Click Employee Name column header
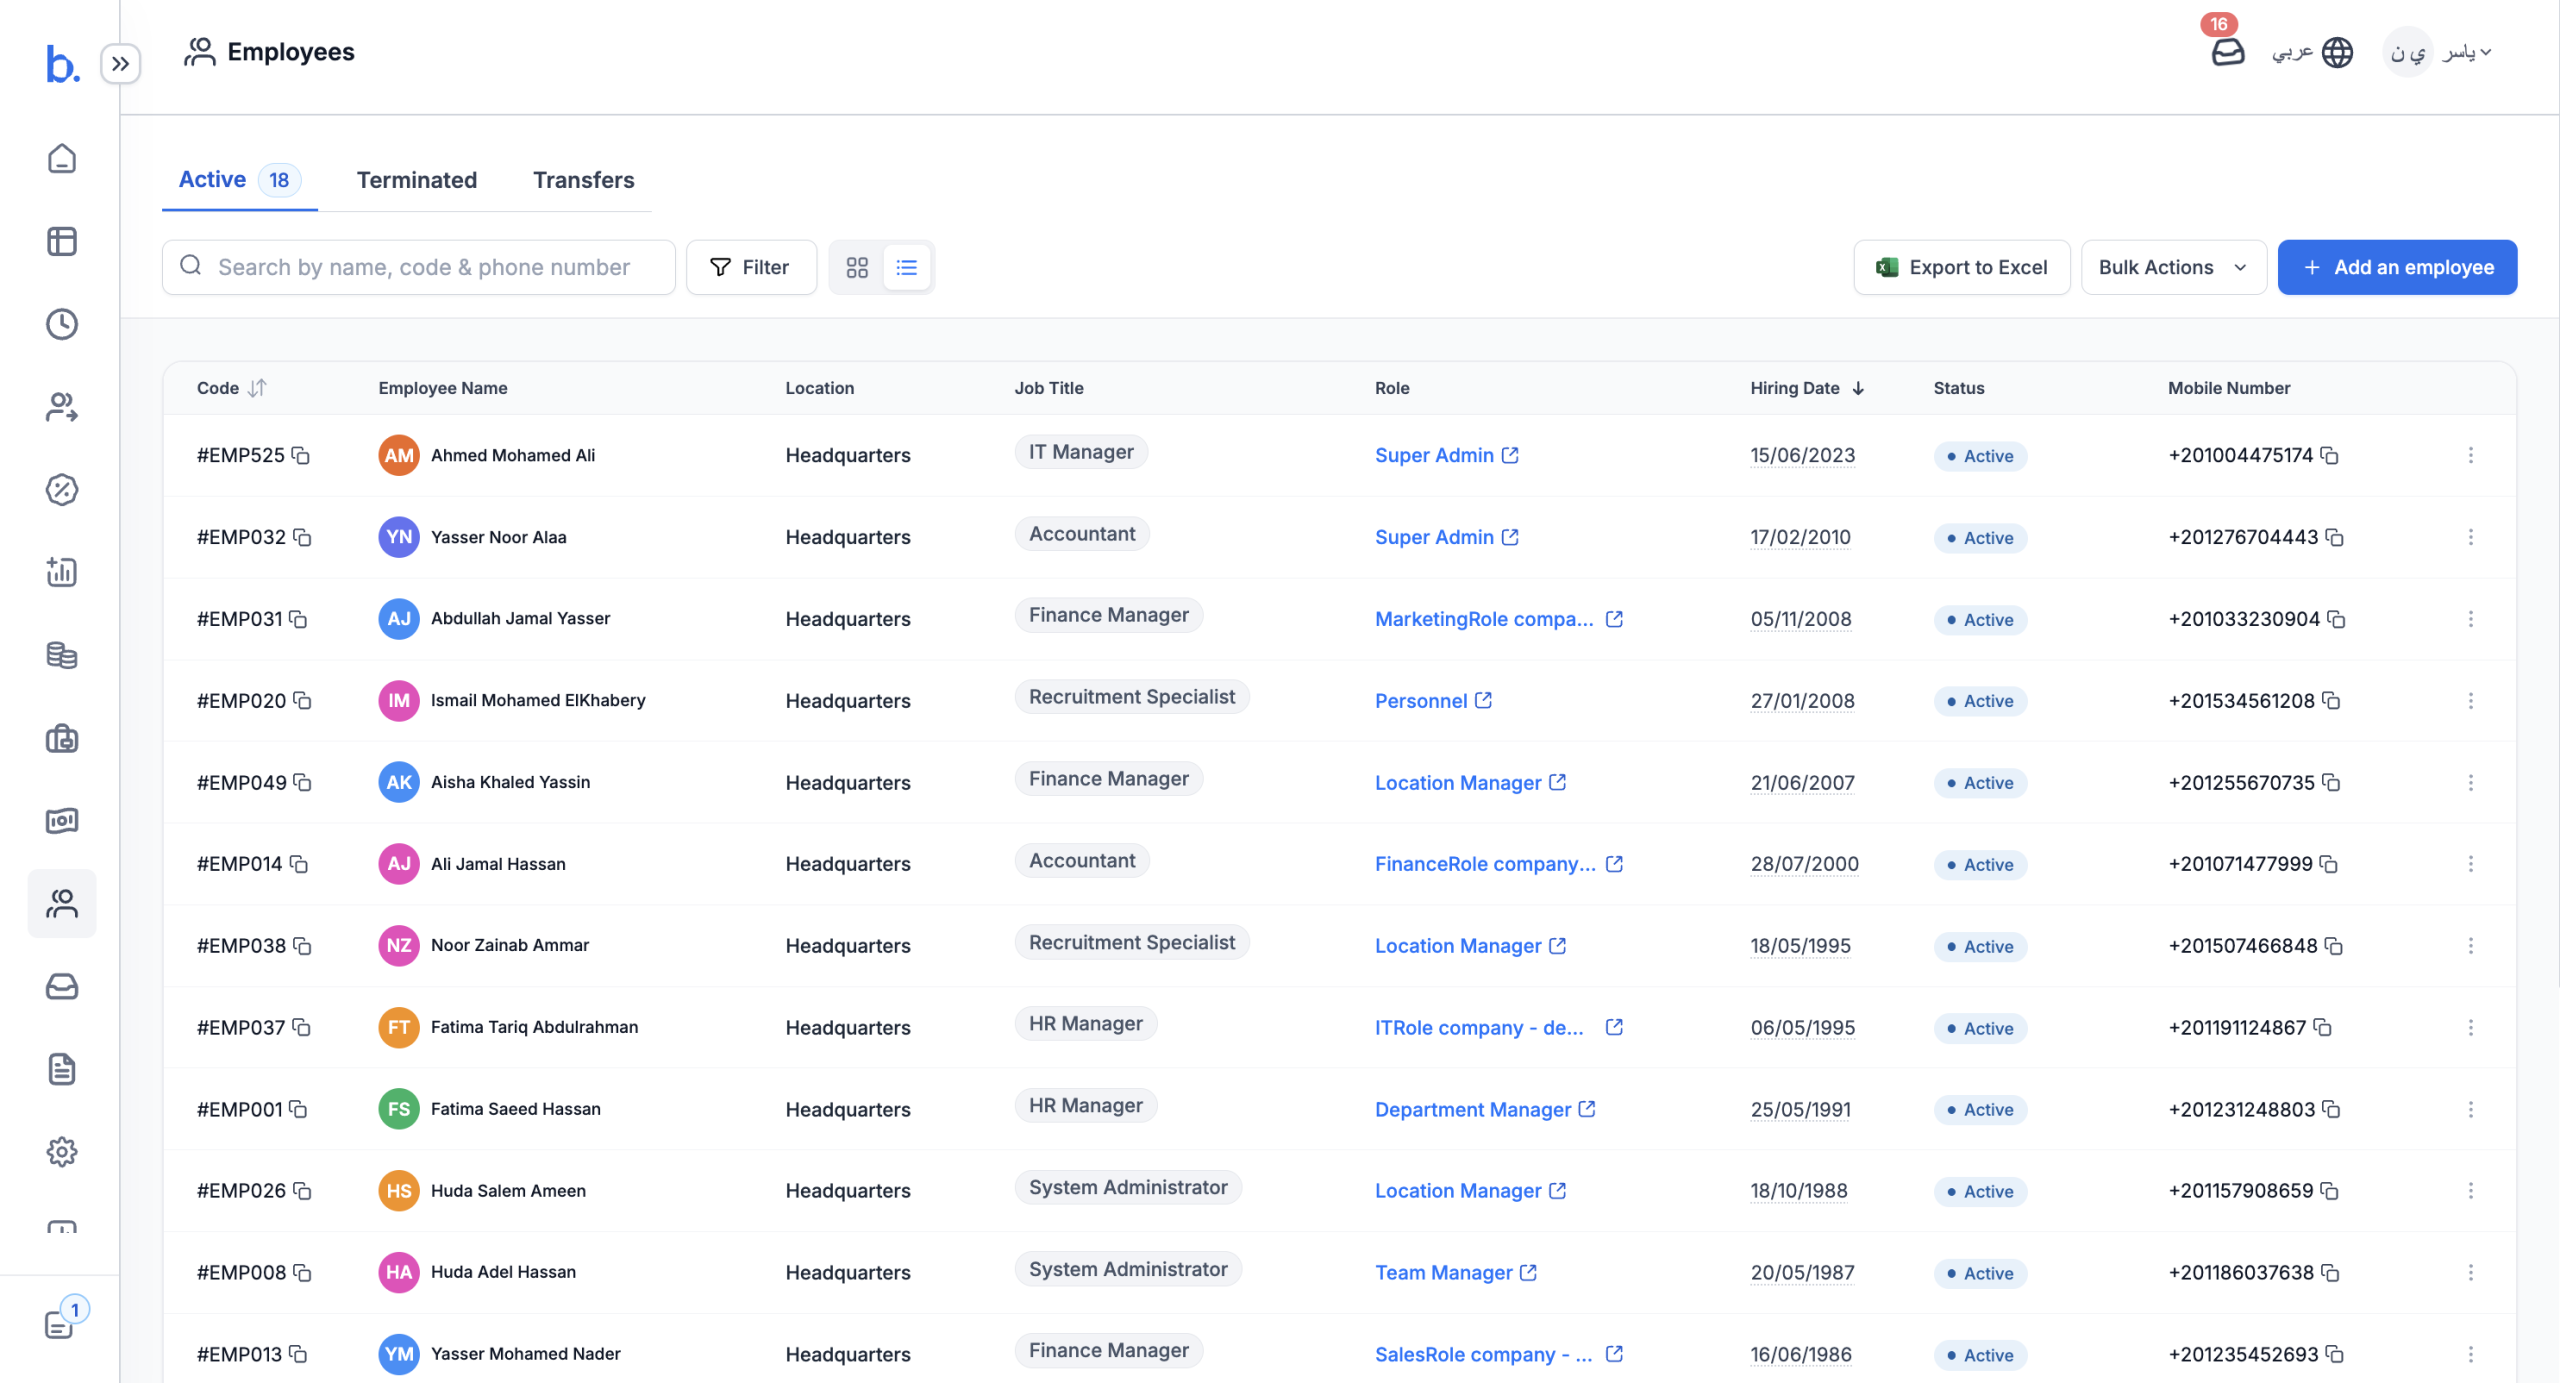 point(443,388)
